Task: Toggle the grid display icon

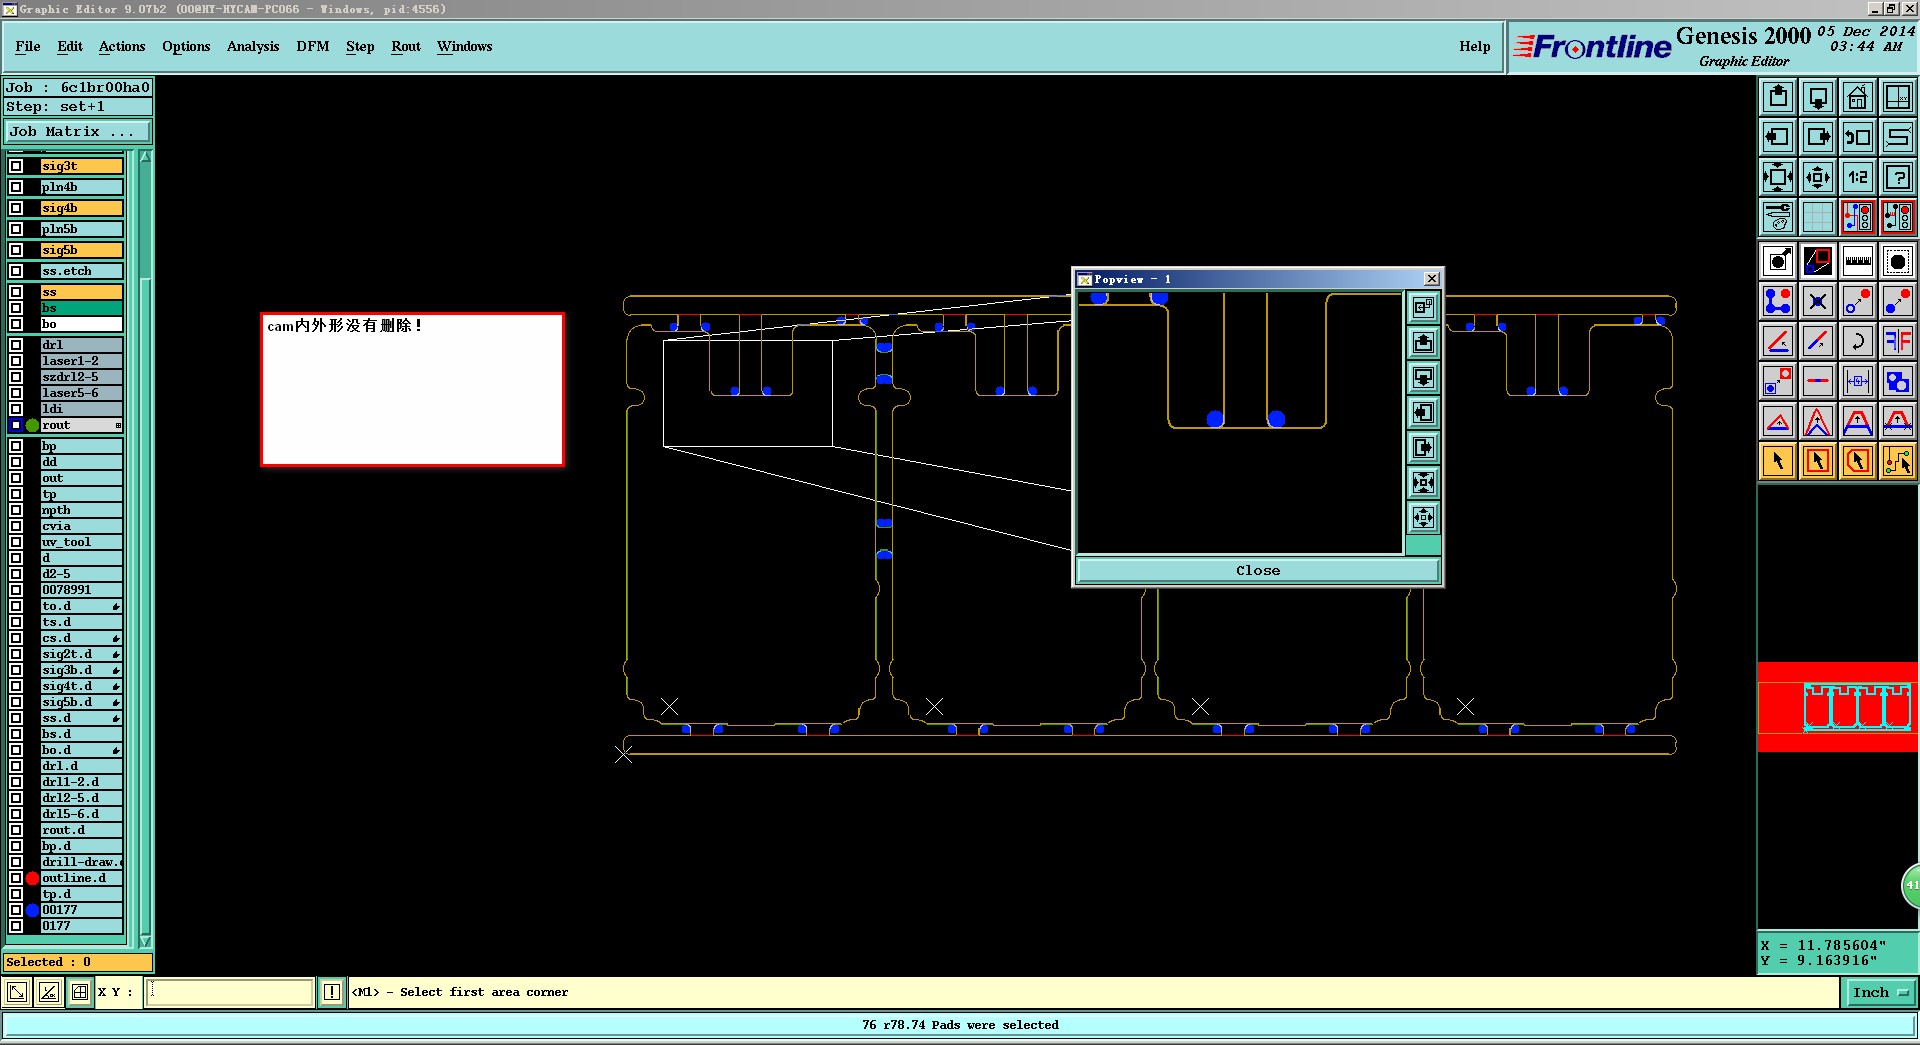Action: click(x=1818, y=217)
